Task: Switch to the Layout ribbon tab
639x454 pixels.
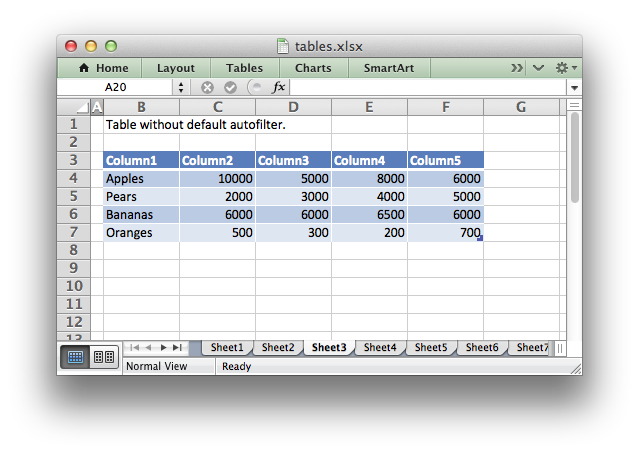Action: (x=176, y=68)
